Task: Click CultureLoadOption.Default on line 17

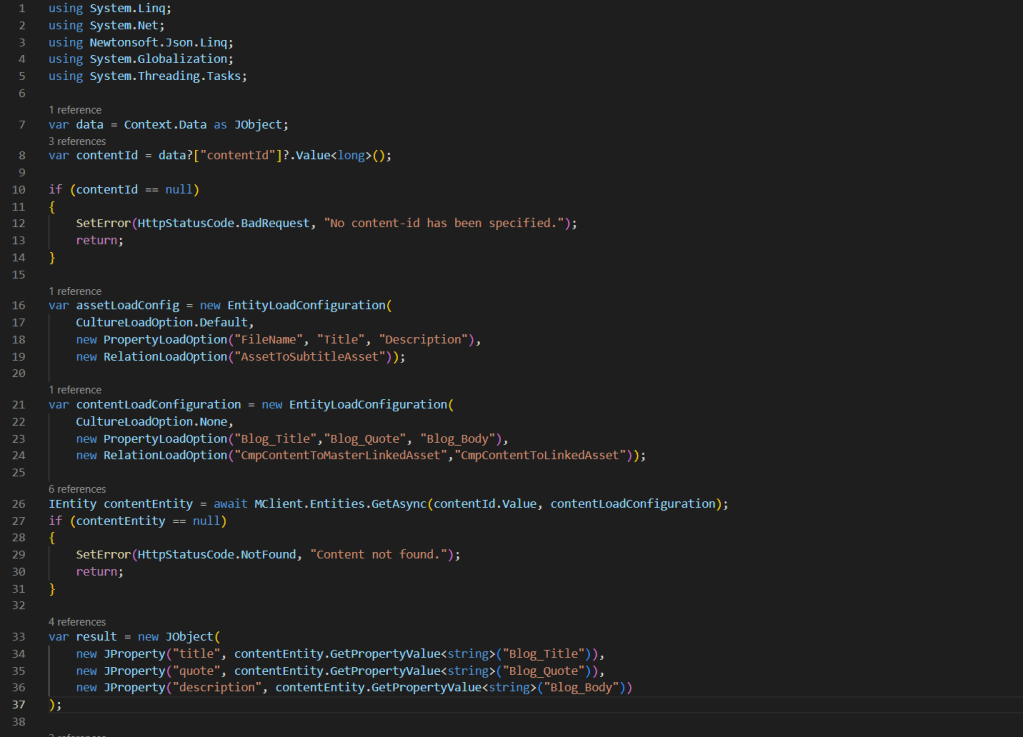Action: [165, 323]
